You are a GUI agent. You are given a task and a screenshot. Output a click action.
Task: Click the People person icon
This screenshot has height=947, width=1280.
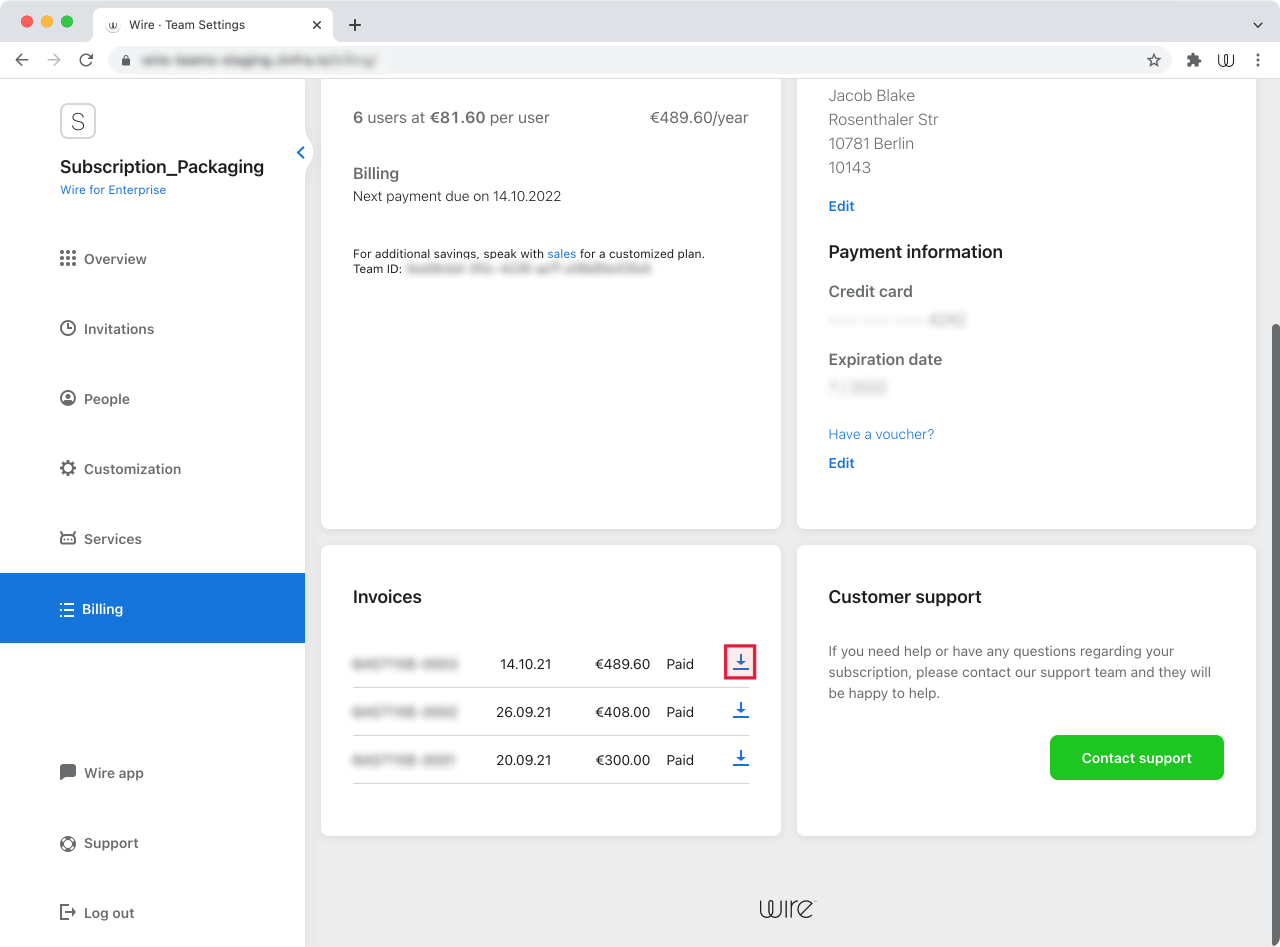point(68,398)
